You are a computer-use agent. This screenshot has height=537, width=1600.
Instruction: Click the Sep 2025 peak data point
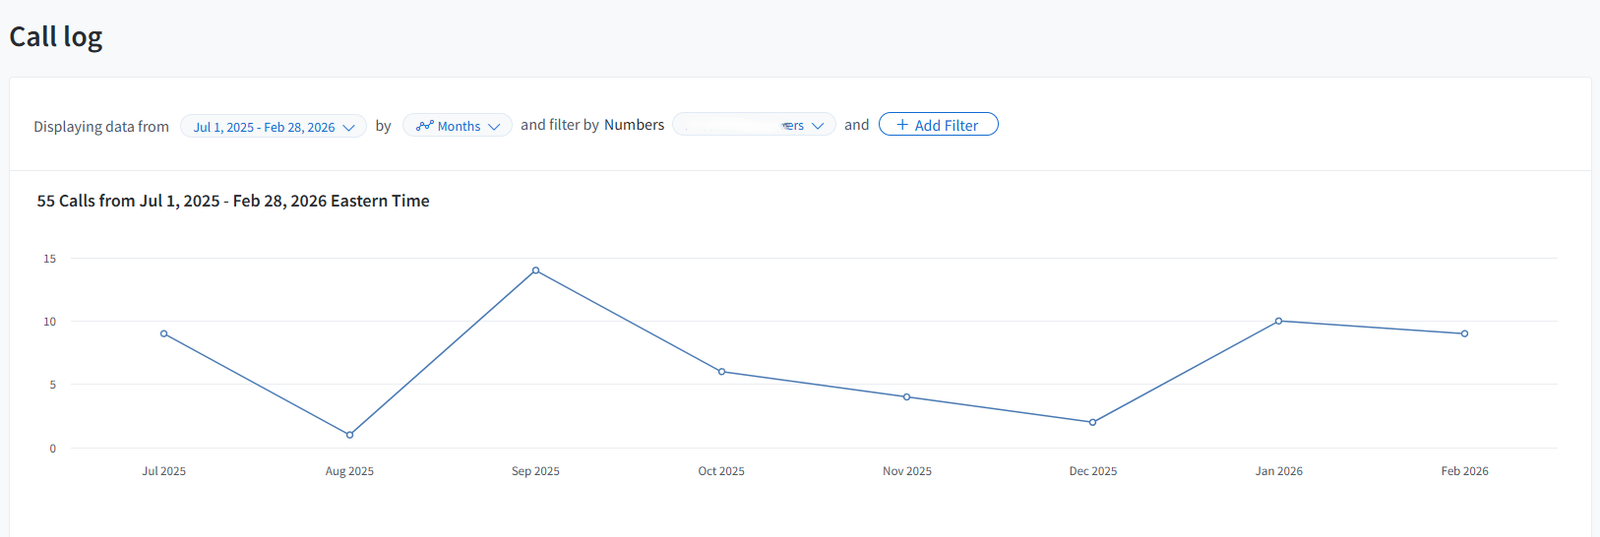click(x=536, y=270)
